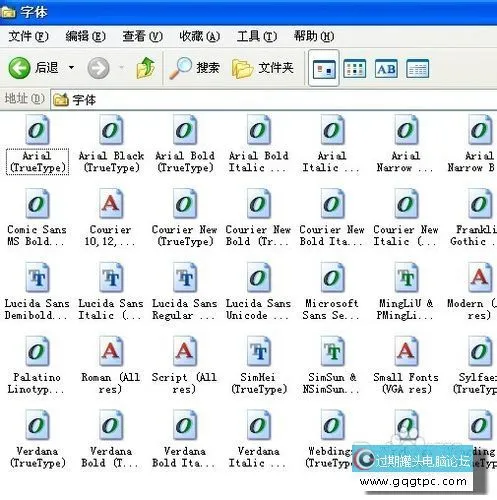Image resolution: width=497 pixels, height=500 pixels.
Task: Select the Lucida Sans Unicode font
Action: pos(259,277)
